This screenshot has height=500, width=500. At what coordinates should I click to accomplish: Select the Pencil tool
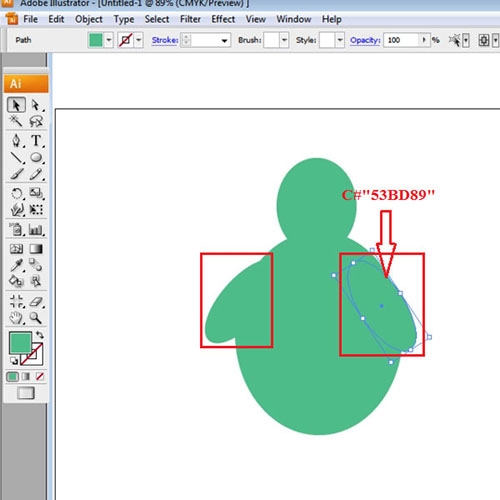36,174
